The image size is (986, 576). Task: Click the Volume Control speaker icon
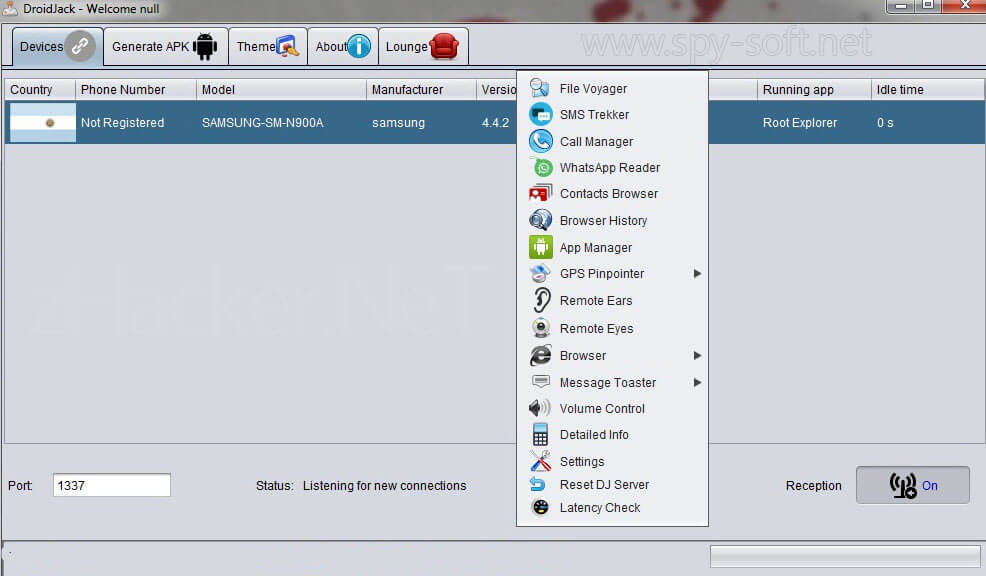(540, 408)
